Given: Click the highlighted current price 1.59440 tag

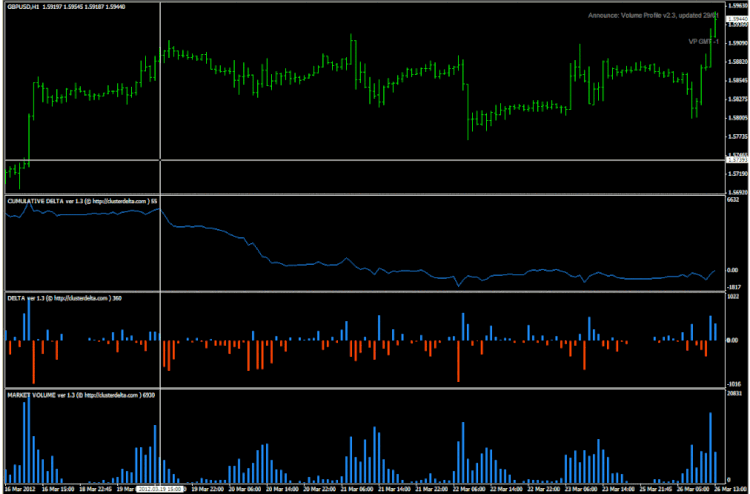Looking at the screenshot, I should (x=737, y=19).
